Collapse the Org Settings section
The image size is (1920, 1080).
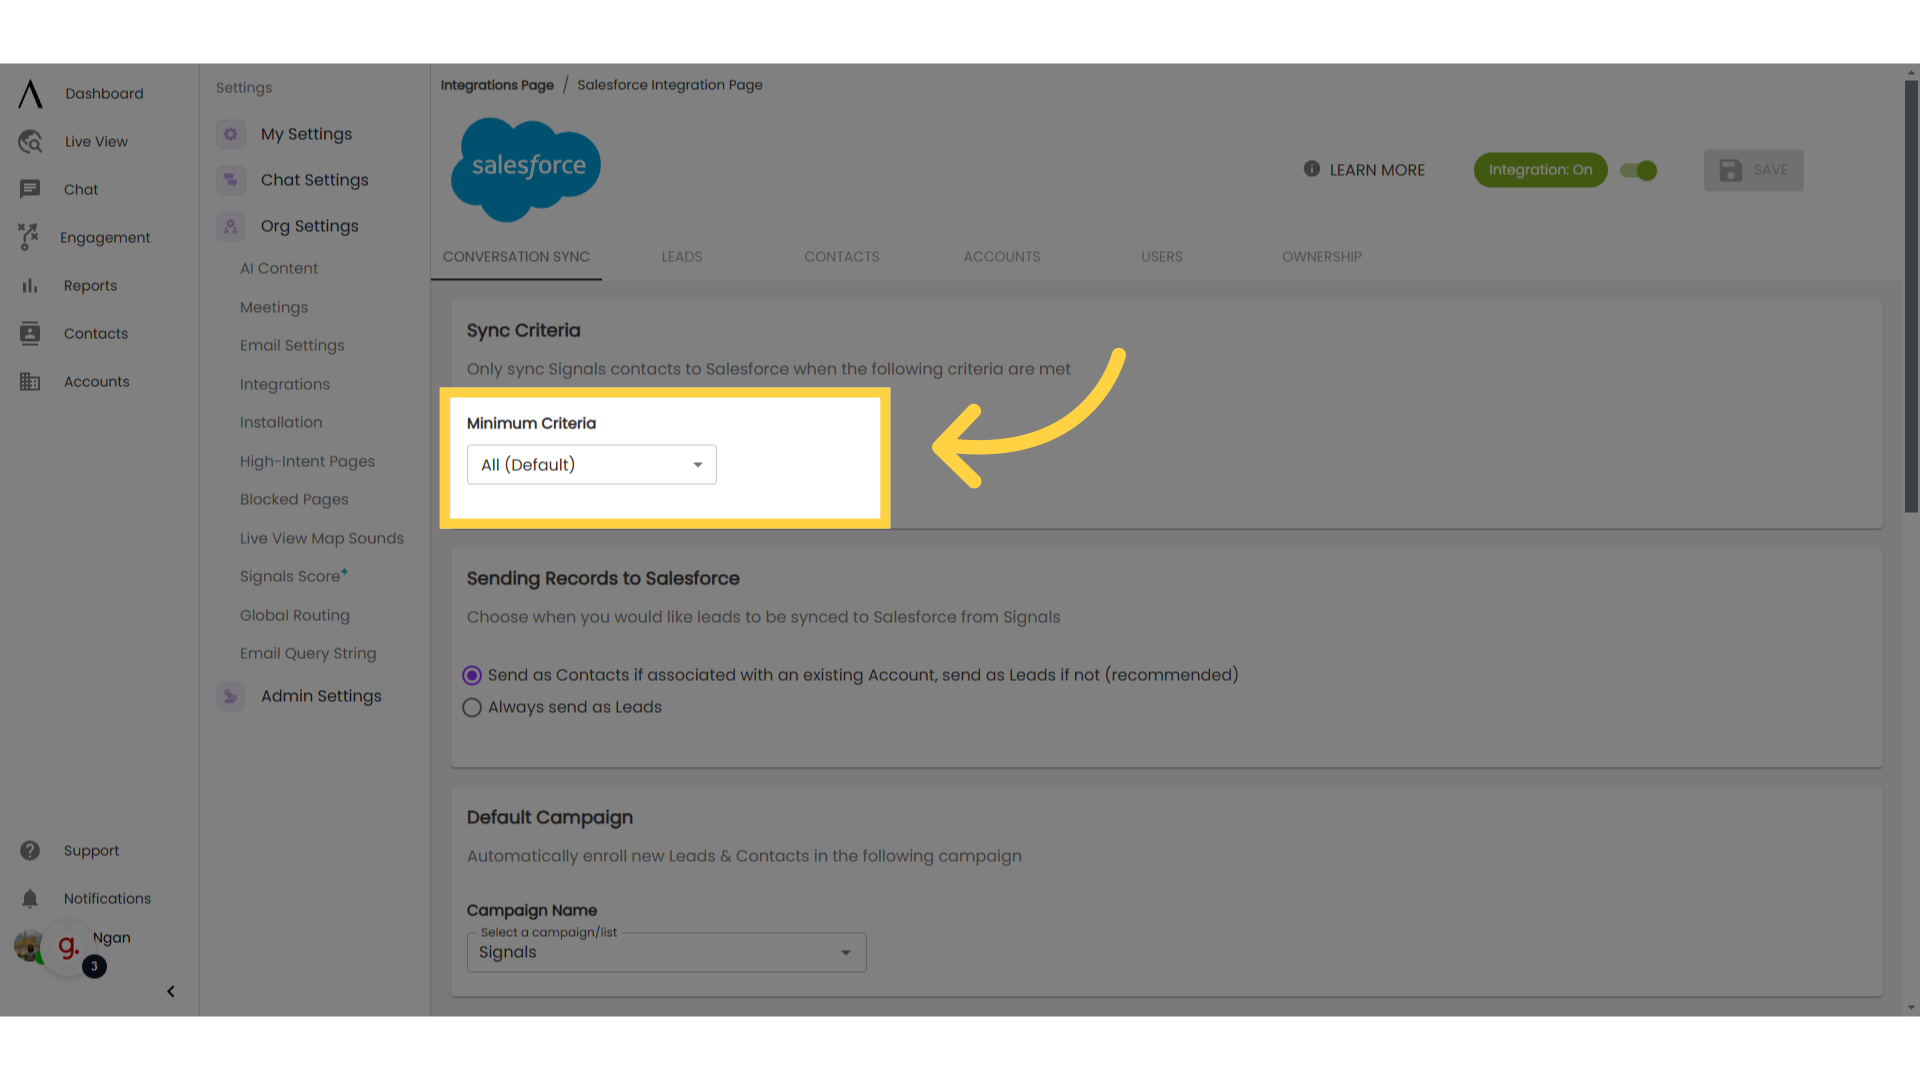tap(310, 226)
